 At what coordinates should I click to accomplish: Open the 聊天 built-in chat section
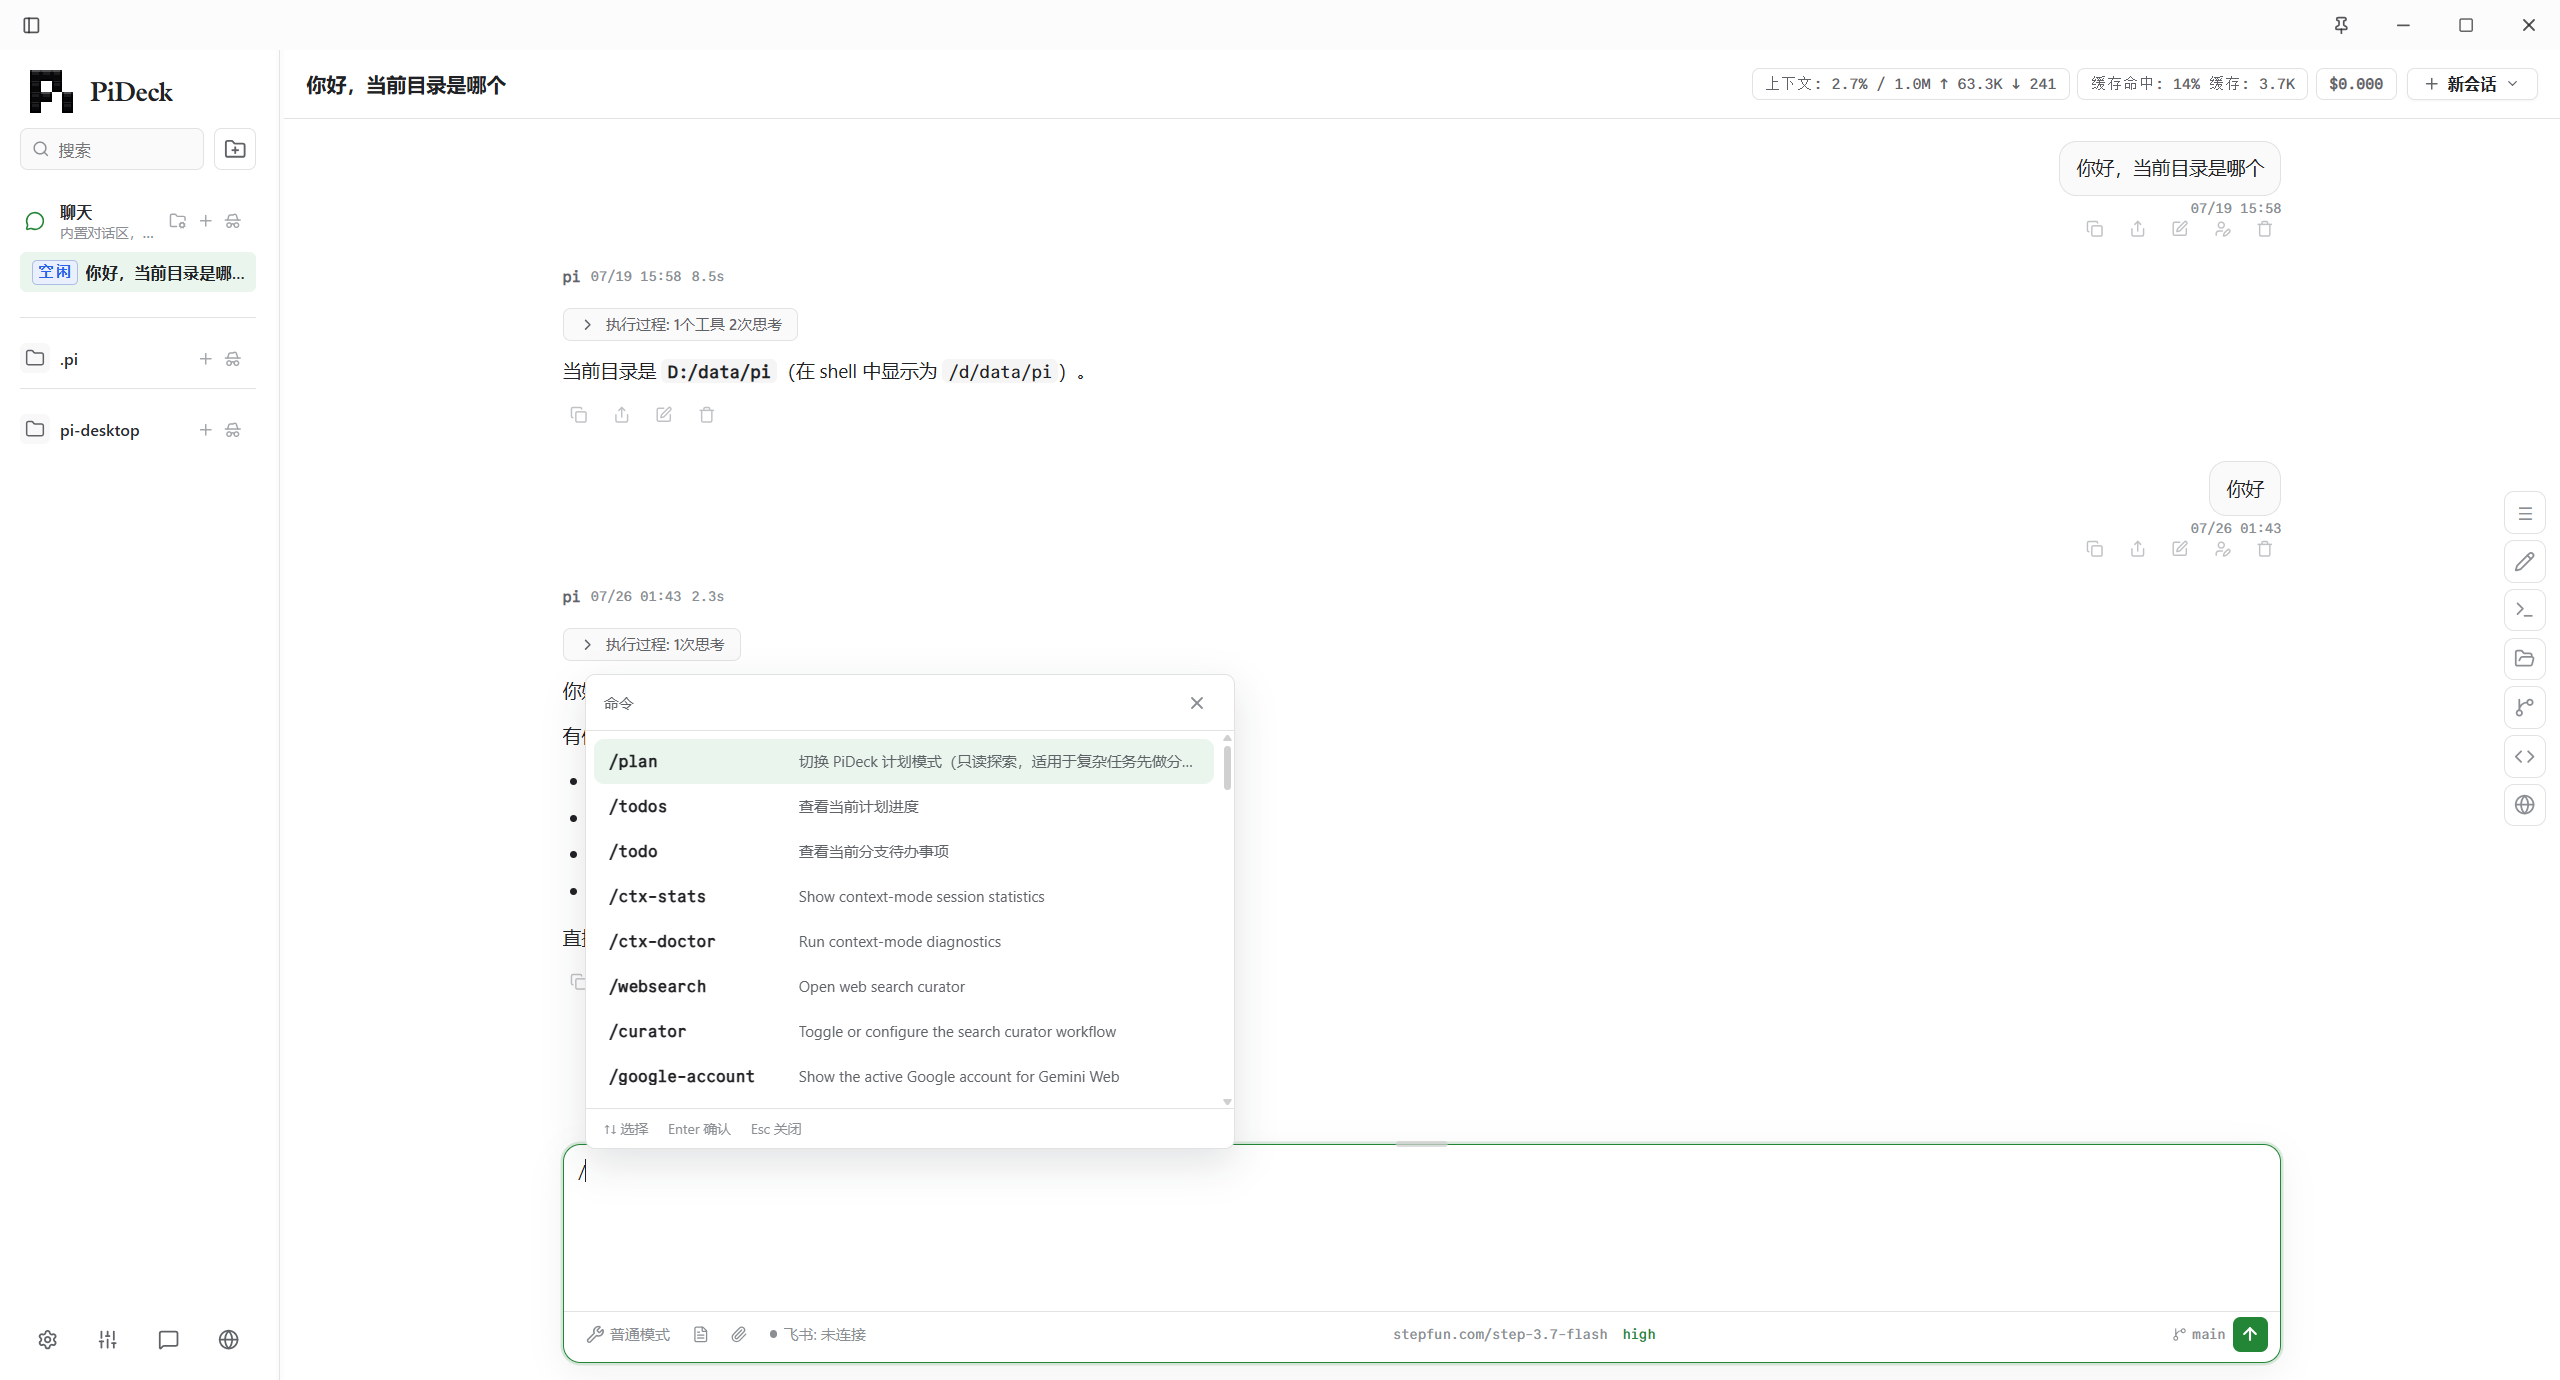[x=90, y=221]
